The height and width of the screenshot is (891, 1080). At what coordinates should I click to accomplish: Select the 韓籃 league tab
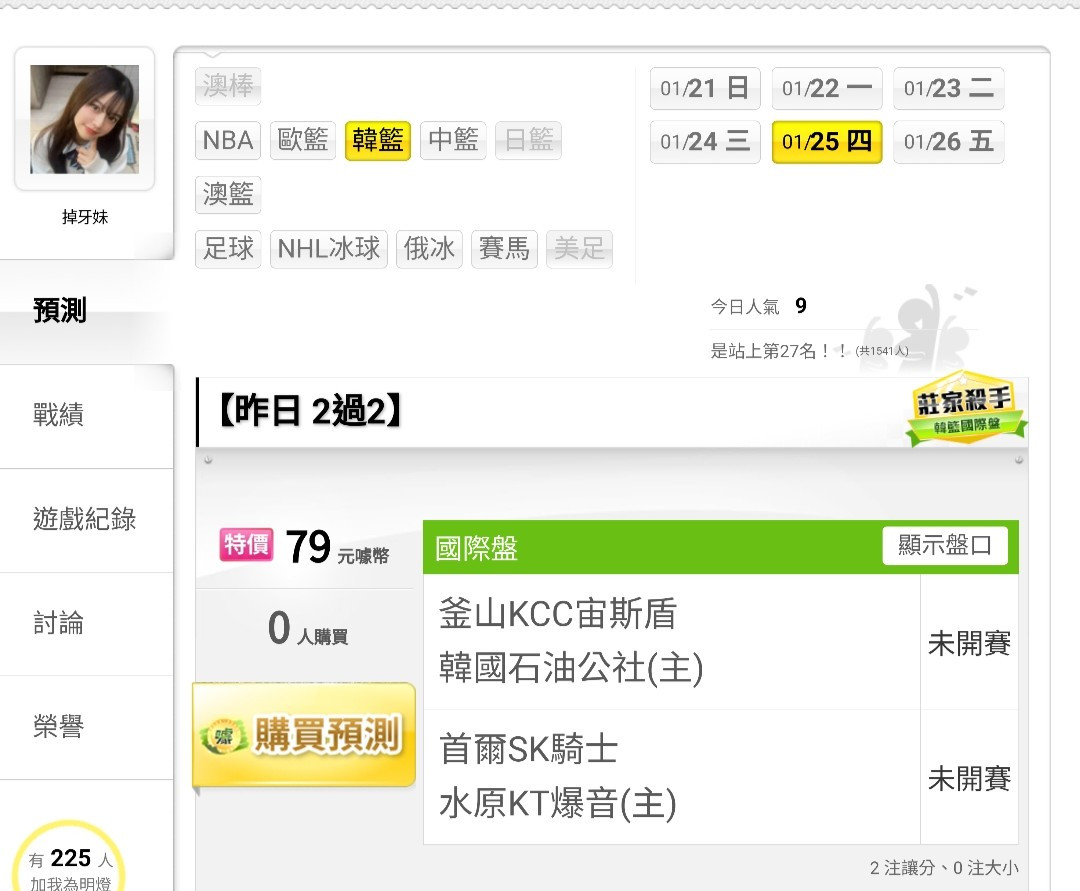[x=377, y=140]
